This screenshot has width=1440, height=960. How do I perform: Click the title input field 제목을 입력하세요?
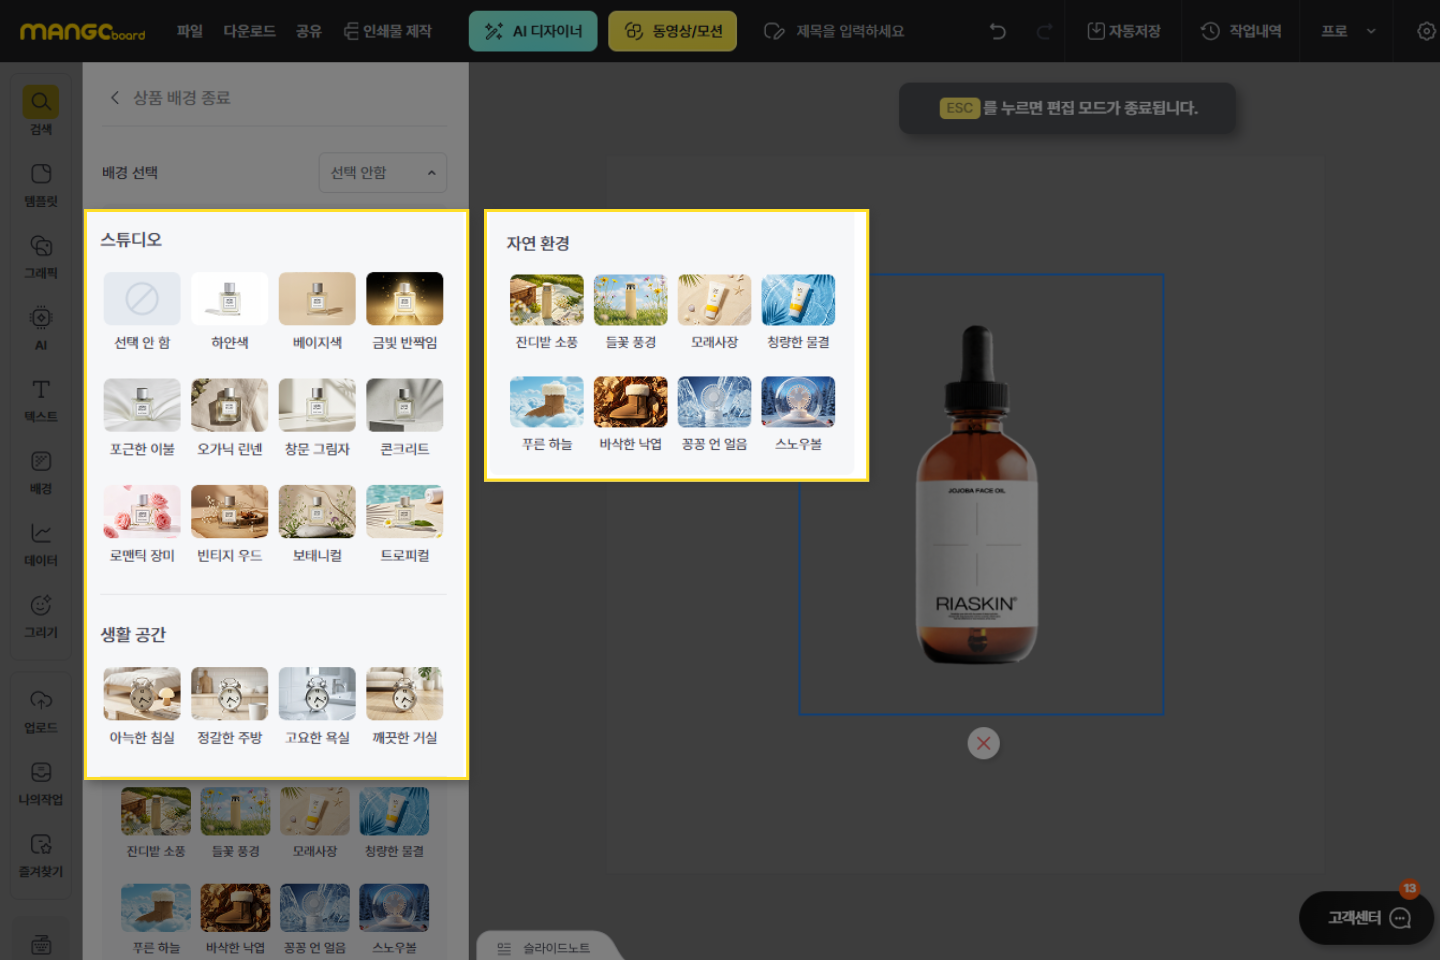pyautogui.click(x=849, y=31)
